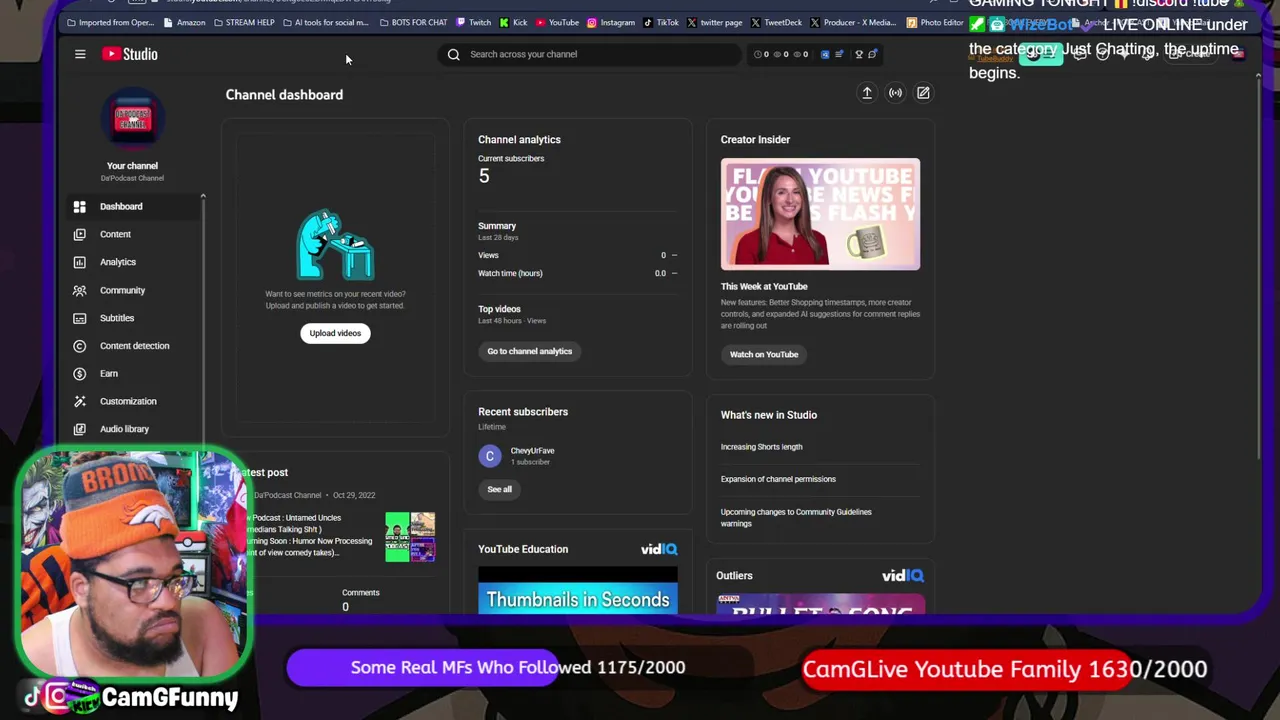Click the Customization wand icon

click(x=79, y=401)
